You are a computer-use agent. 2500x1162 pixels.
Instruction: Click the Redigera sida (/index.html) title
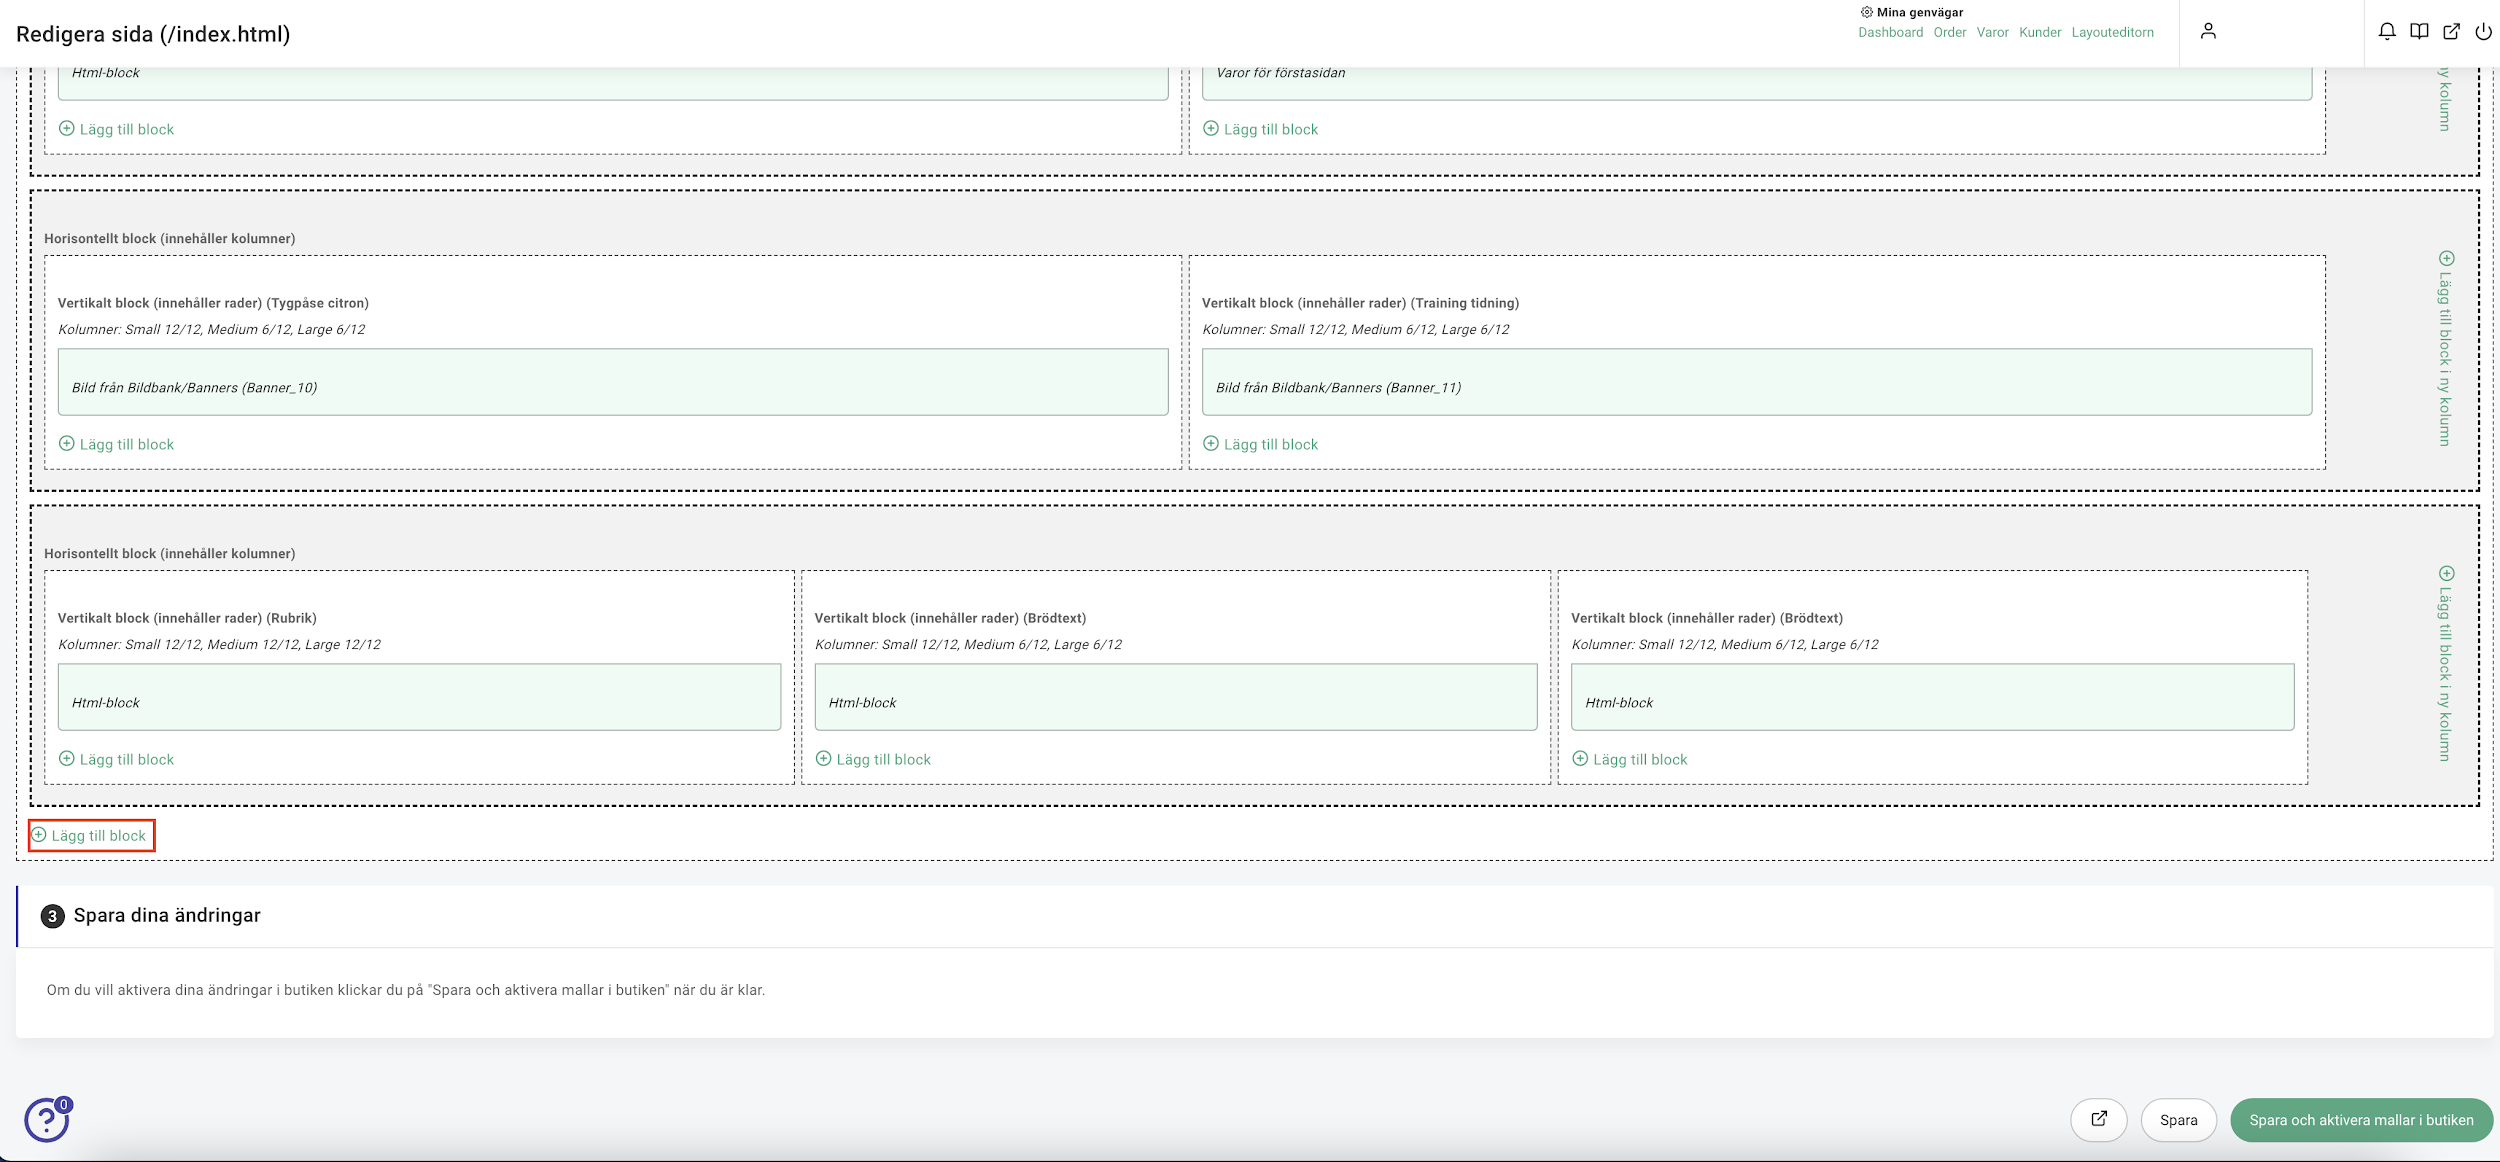tap(153, 34)
